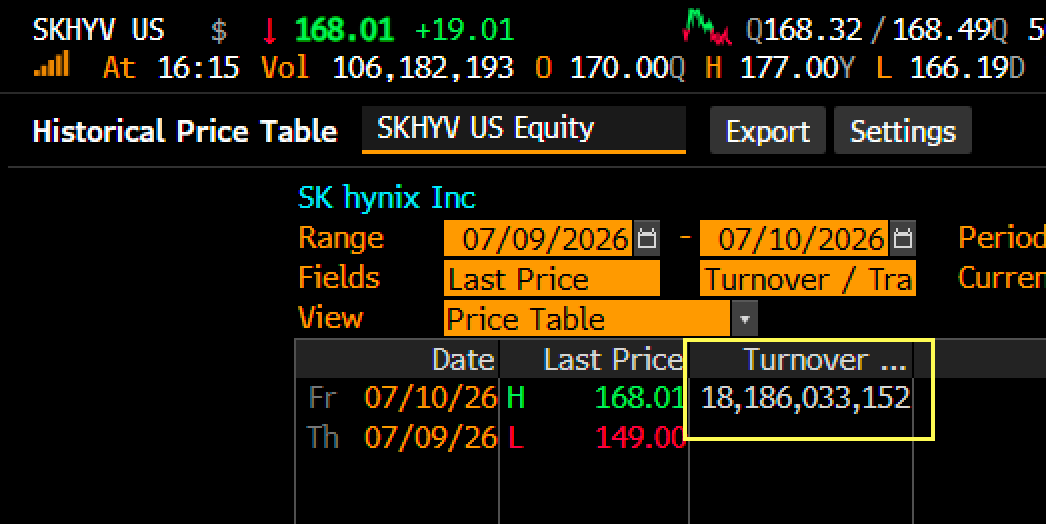1046x524 pixels.
Task: Click the red down arrow price indicator
Action: pos(270,31)
